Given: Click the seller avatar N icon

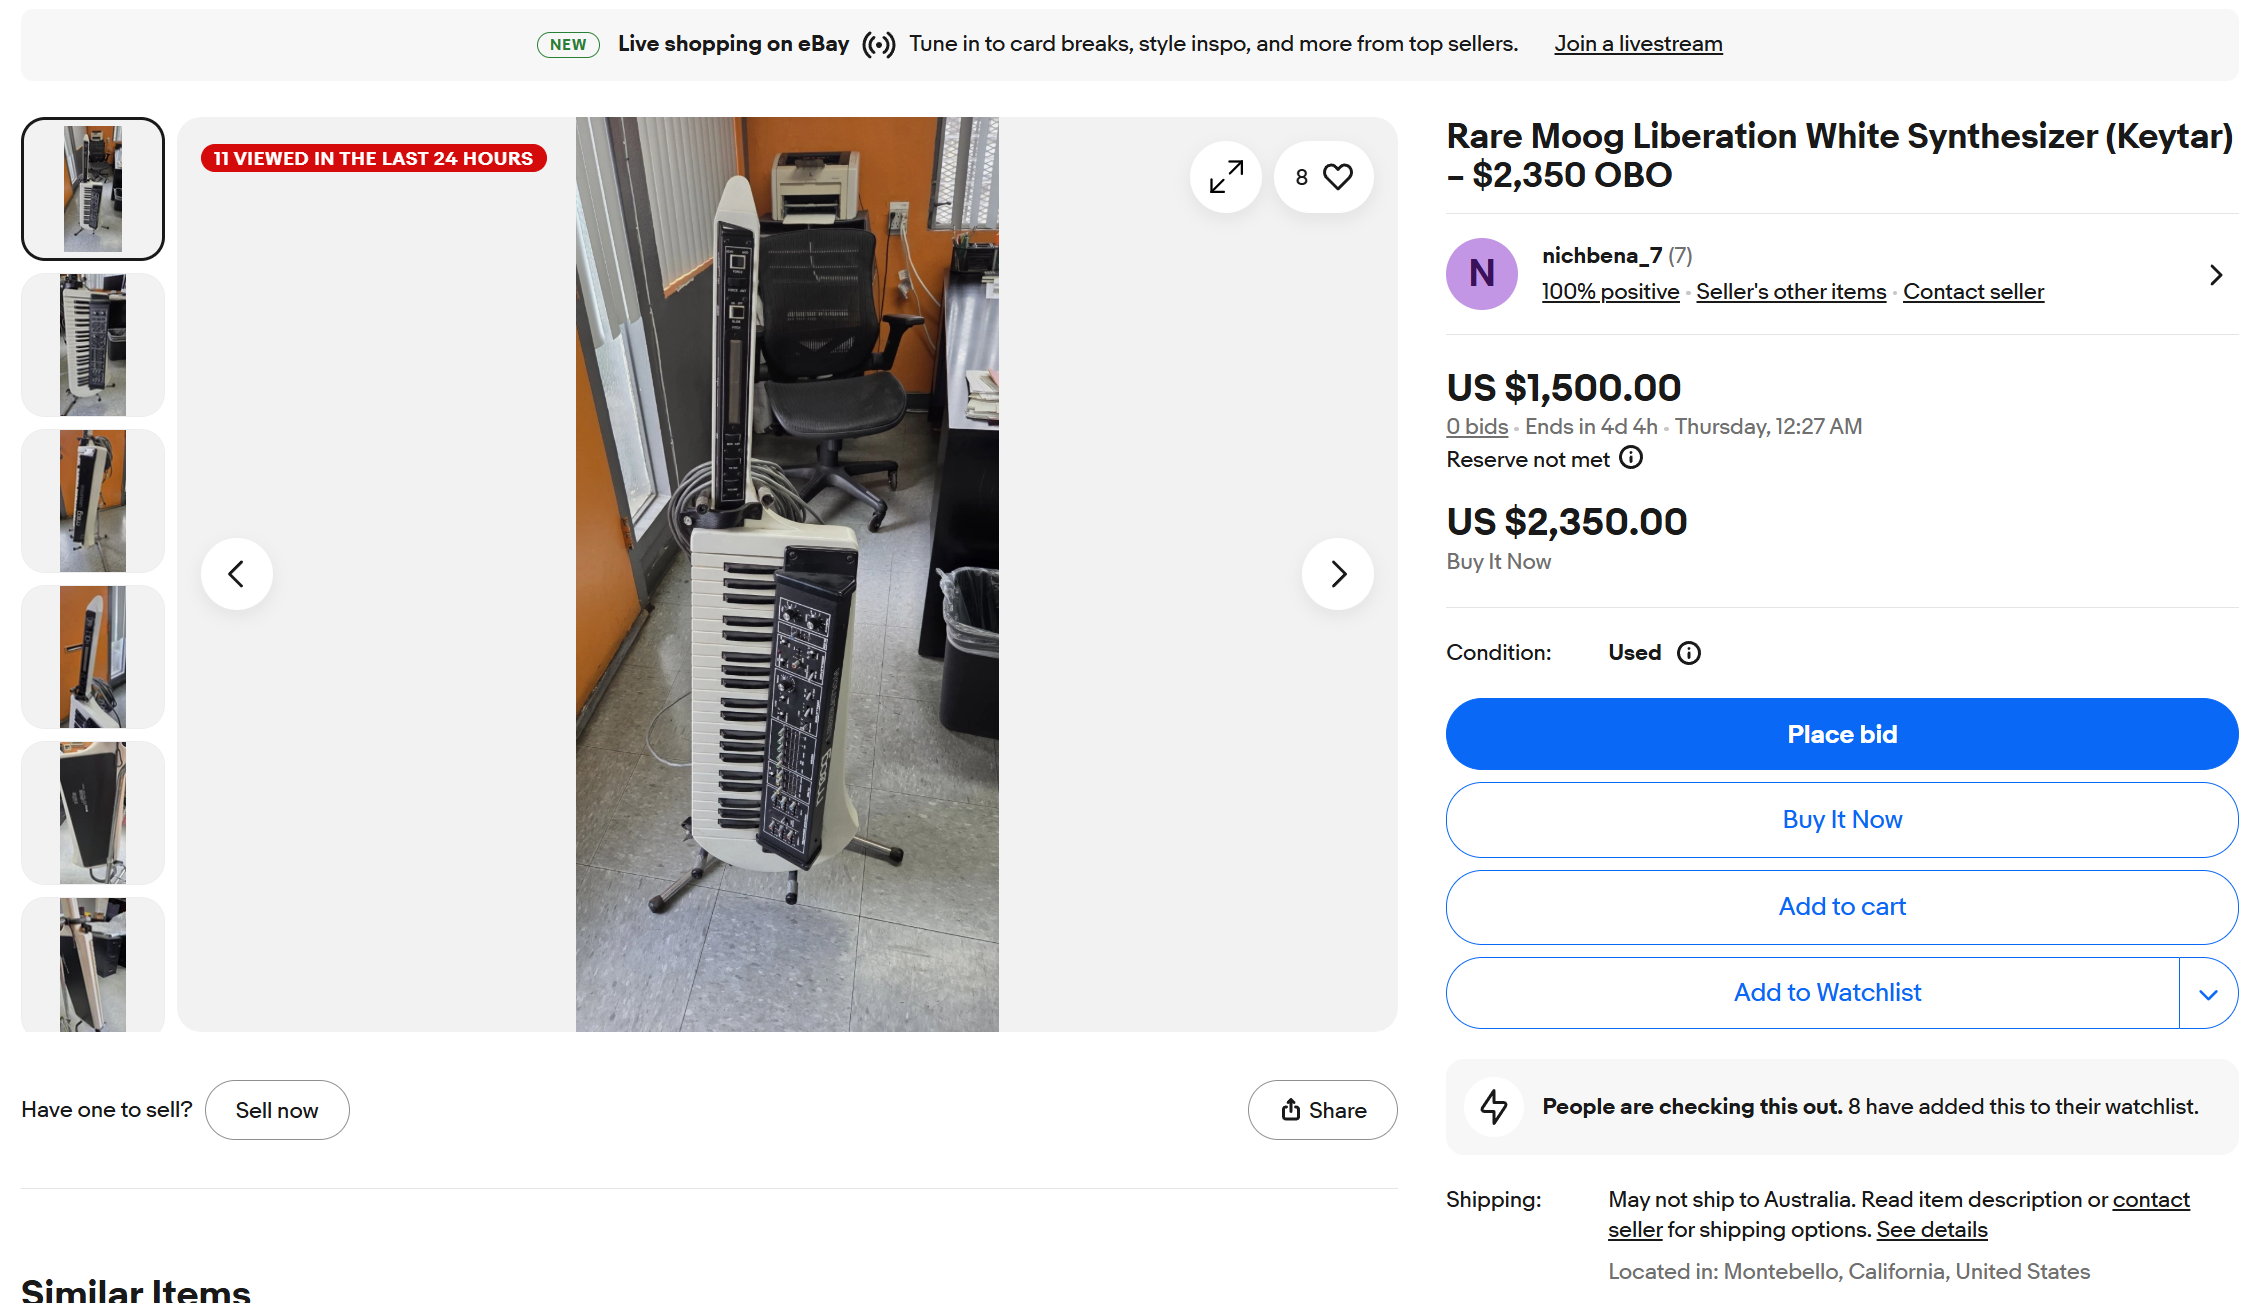Looking at the screenshot, I should coord(1481,273).
